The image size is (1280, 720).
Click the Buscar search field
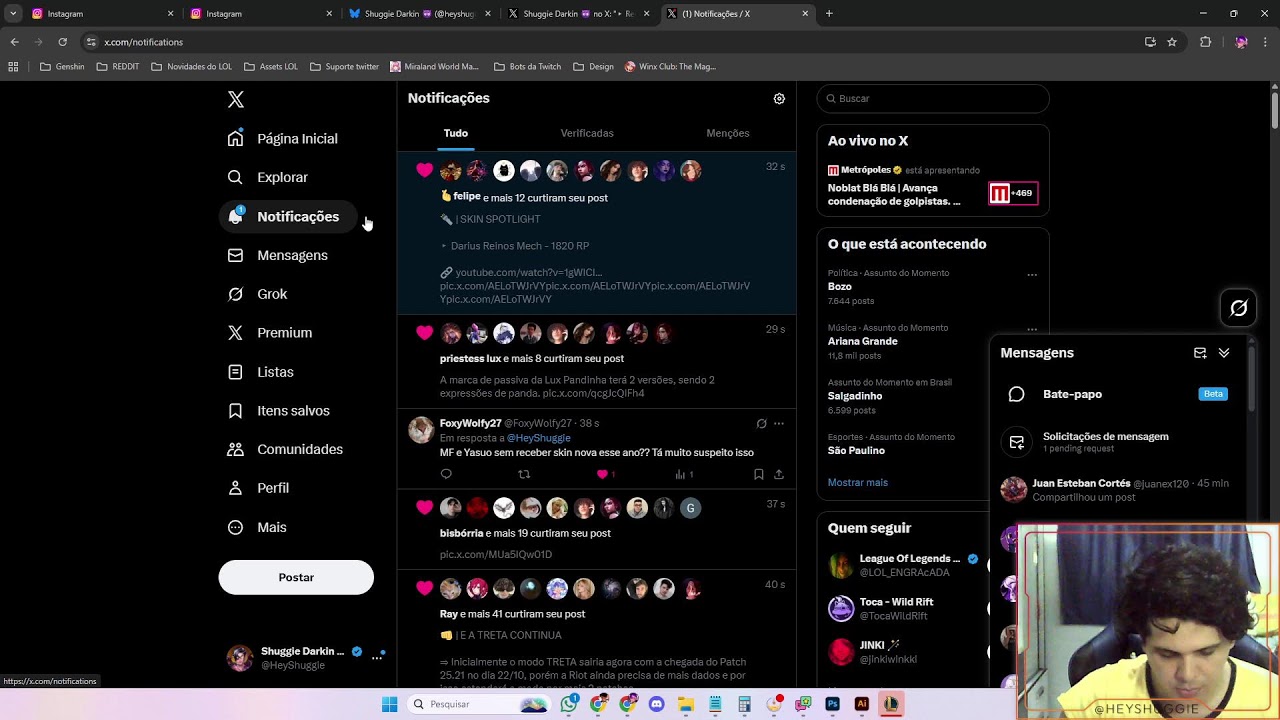[933, 98]
